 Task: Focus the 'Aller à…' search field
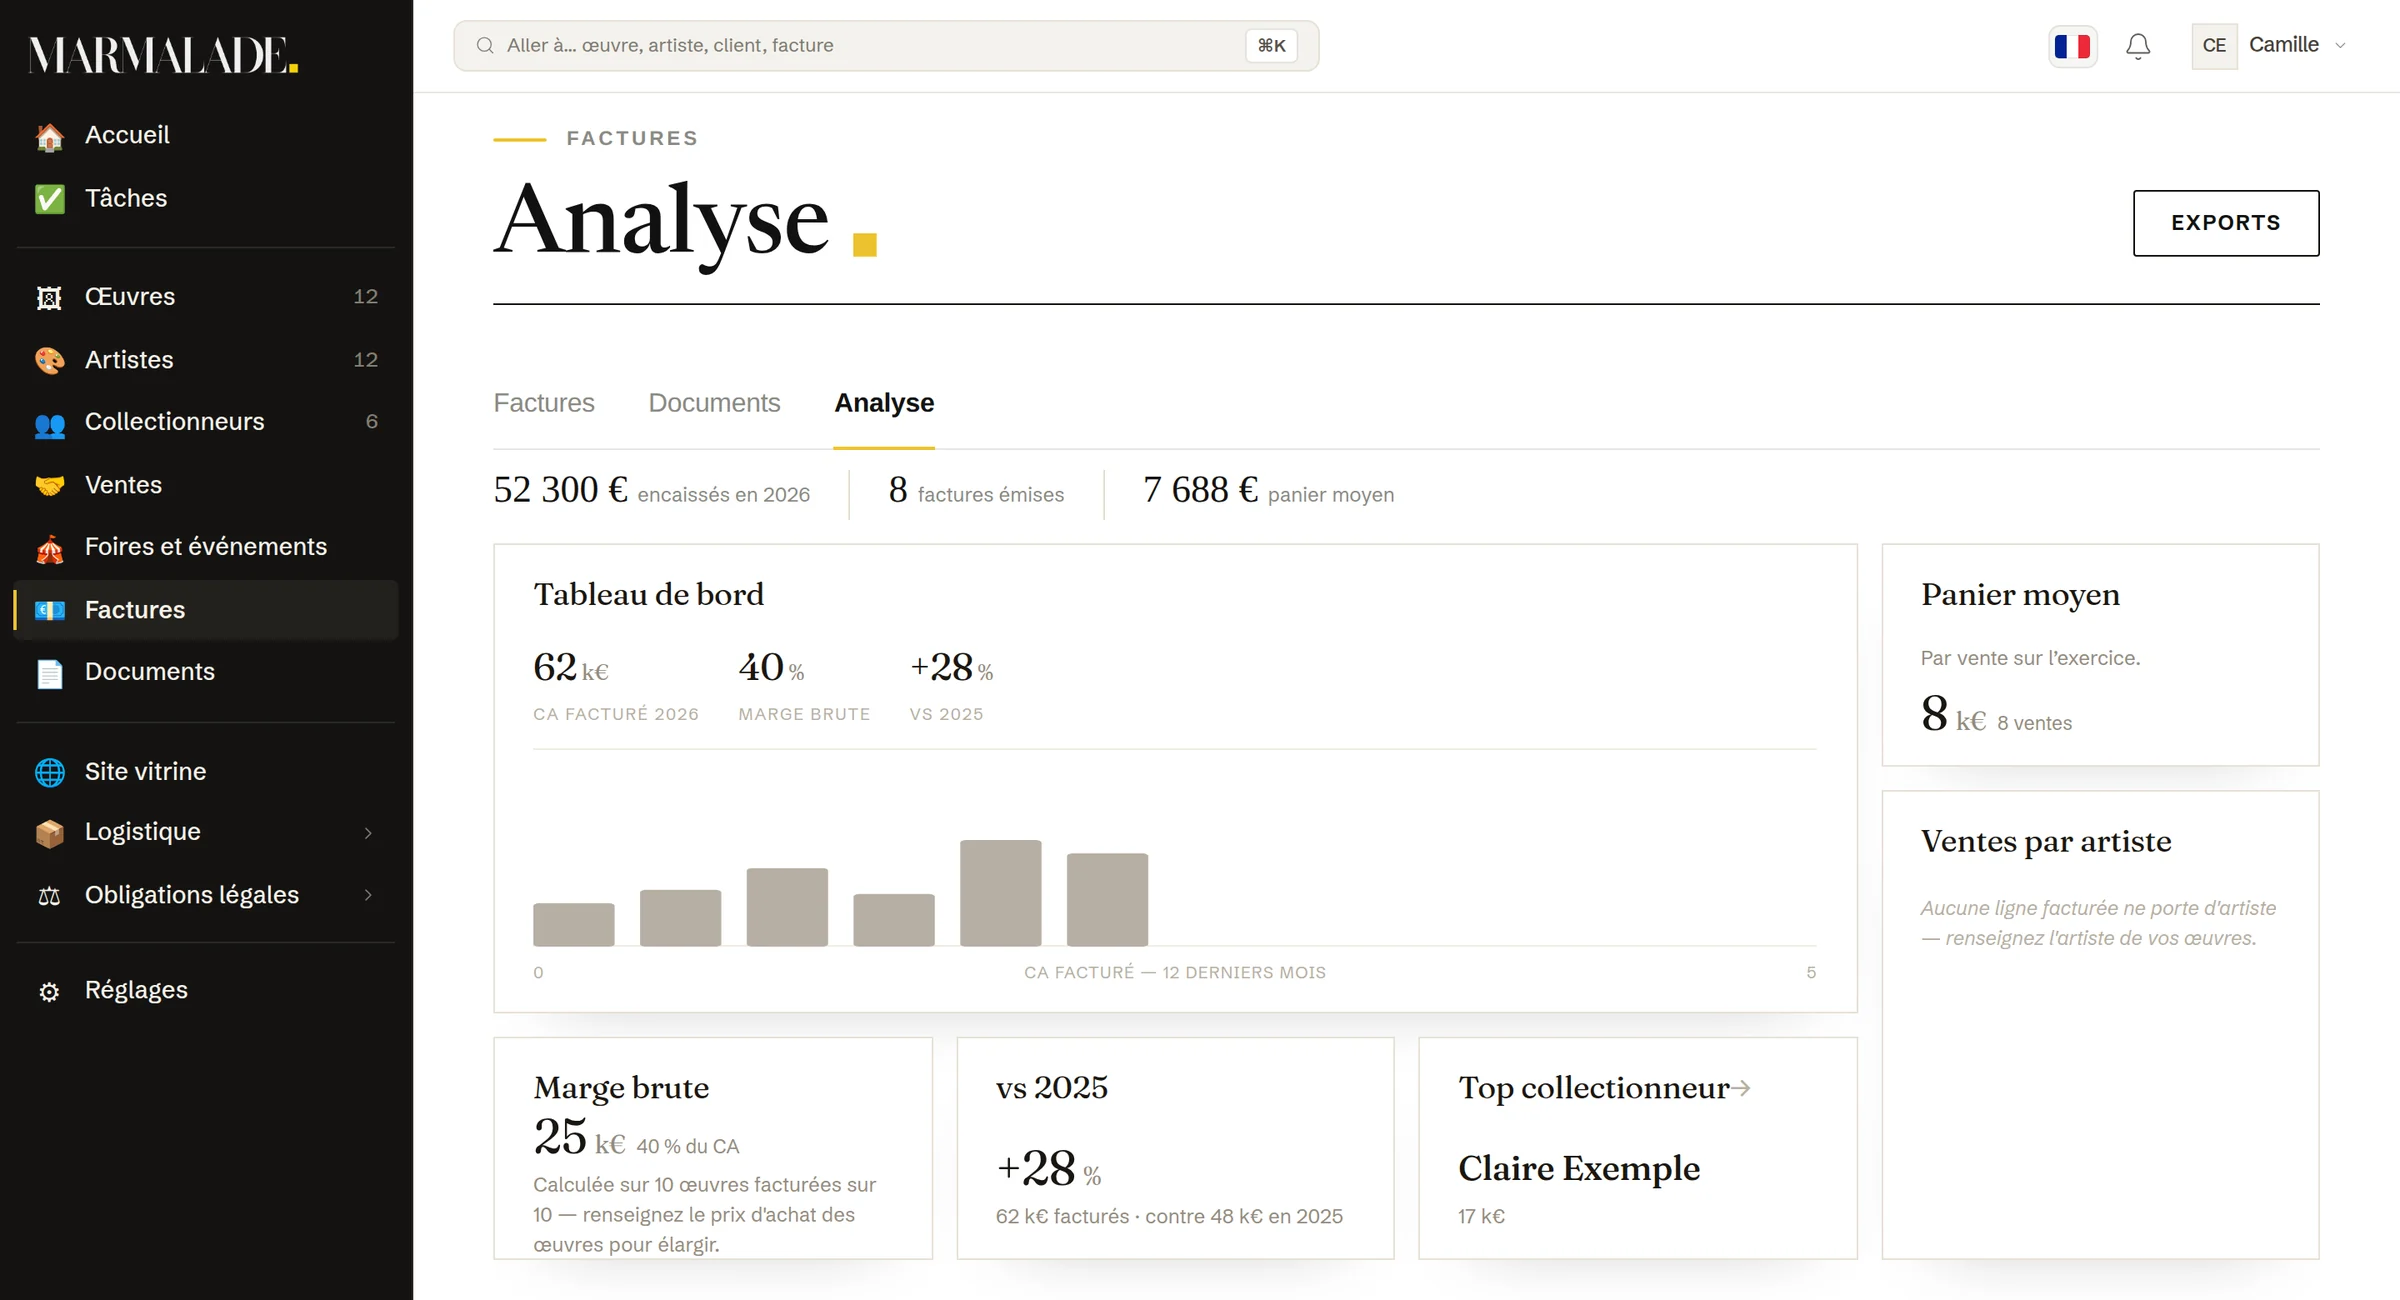point(886,45)
